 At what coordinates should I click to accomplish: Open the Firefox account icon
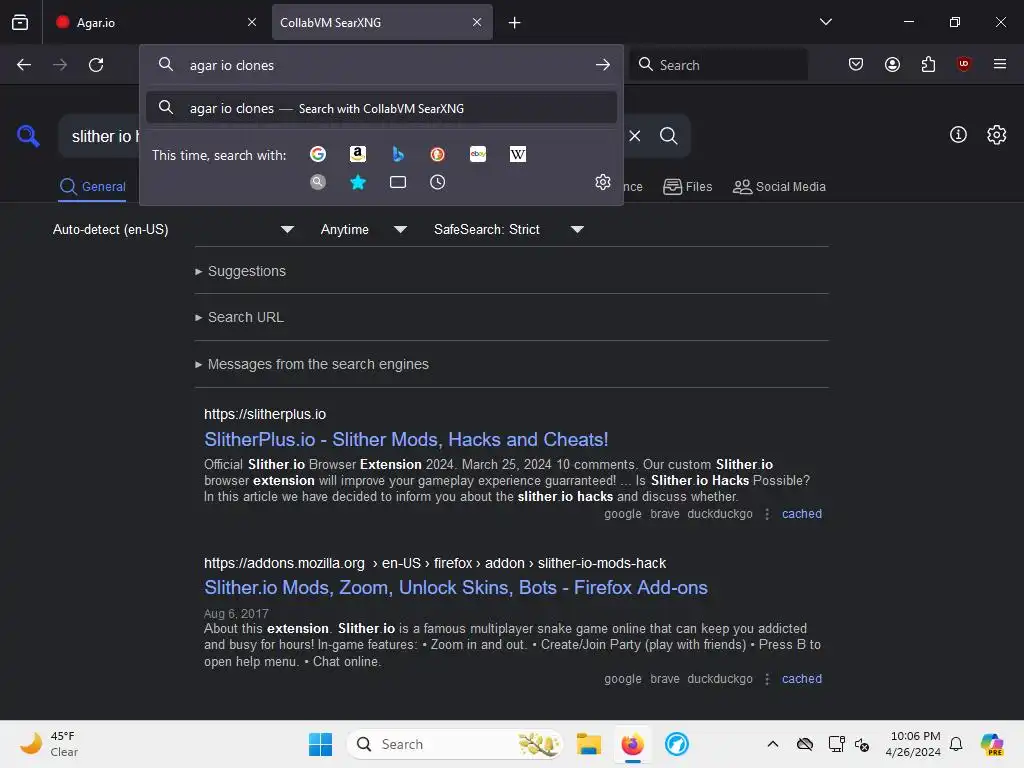[892, 64]
